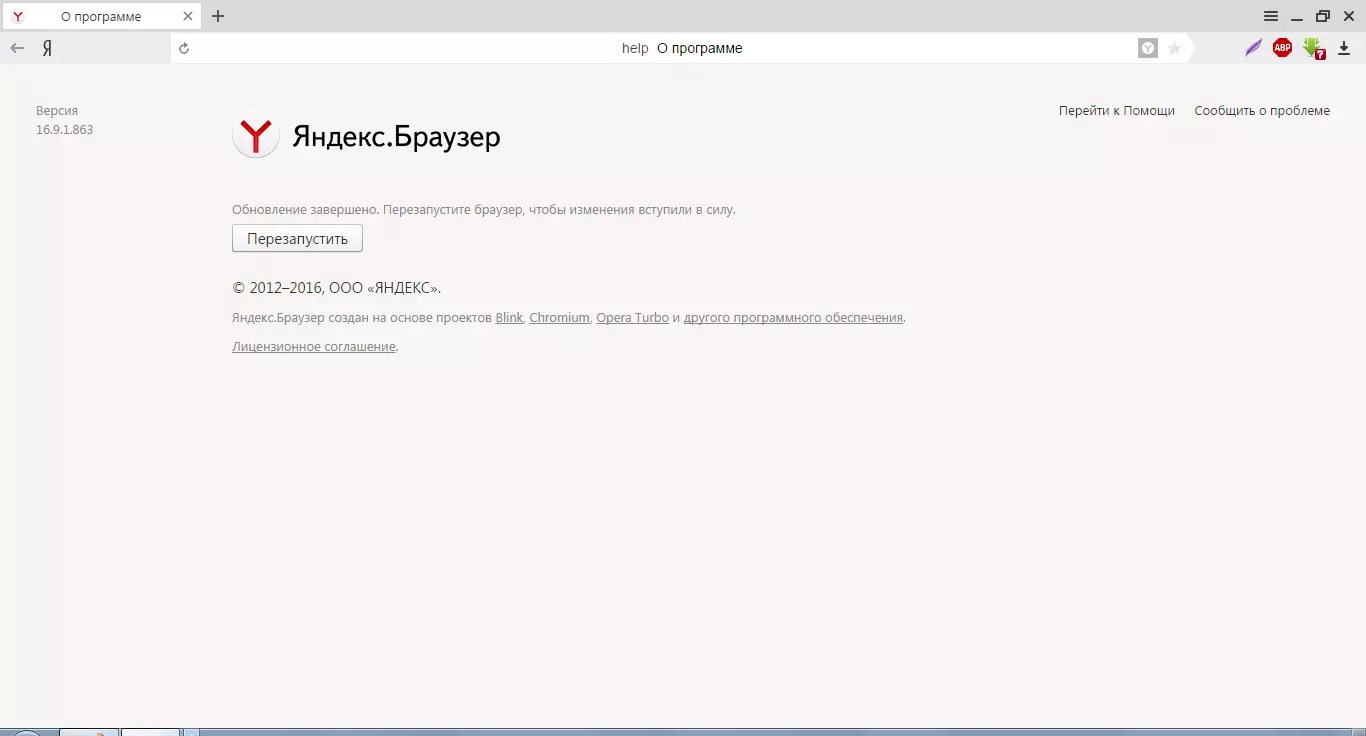This screenshot has width=1366, height=736.
Task: Reload the page with the refresh icon
Action: point(184,48)
